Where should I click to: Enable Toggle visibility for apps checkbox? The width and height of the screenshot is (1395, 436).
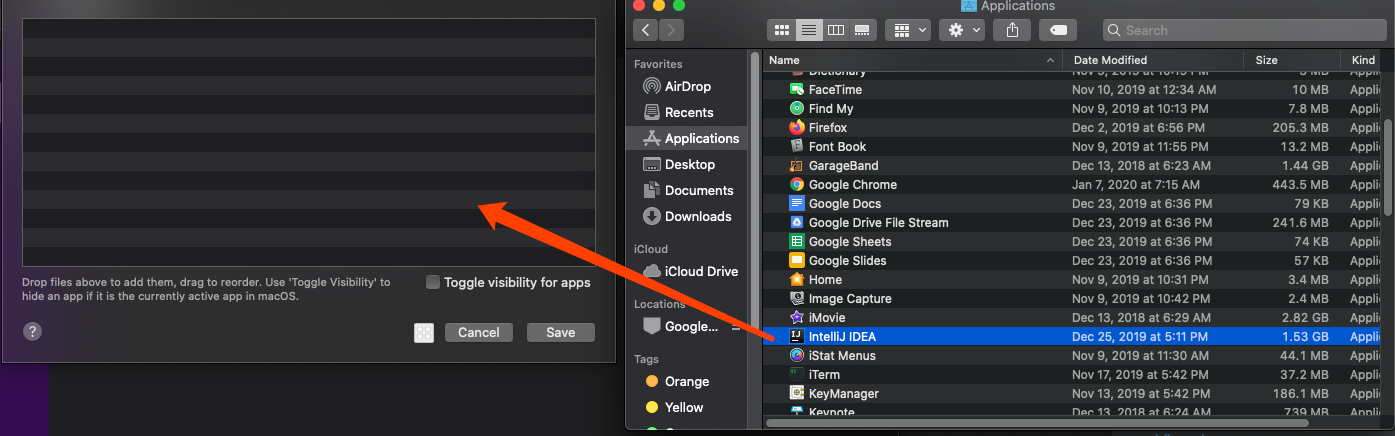[x=433, y=283]
